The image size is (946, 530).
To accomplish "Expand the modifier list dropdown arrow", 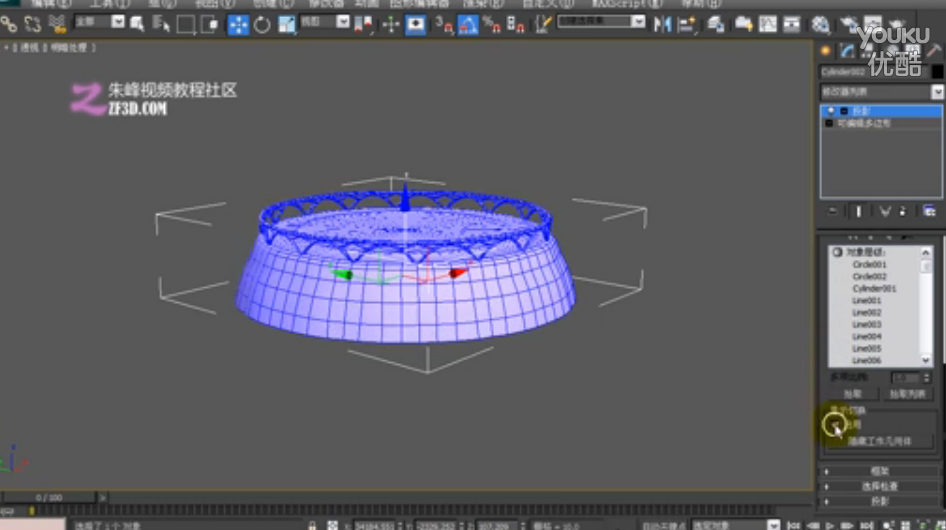I will coord(937,92).
